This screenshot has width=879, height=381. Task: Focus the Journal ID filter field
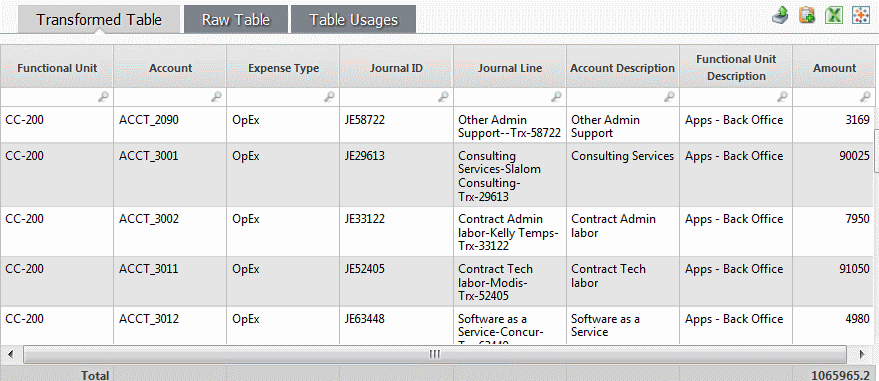(x=396, y=97)
